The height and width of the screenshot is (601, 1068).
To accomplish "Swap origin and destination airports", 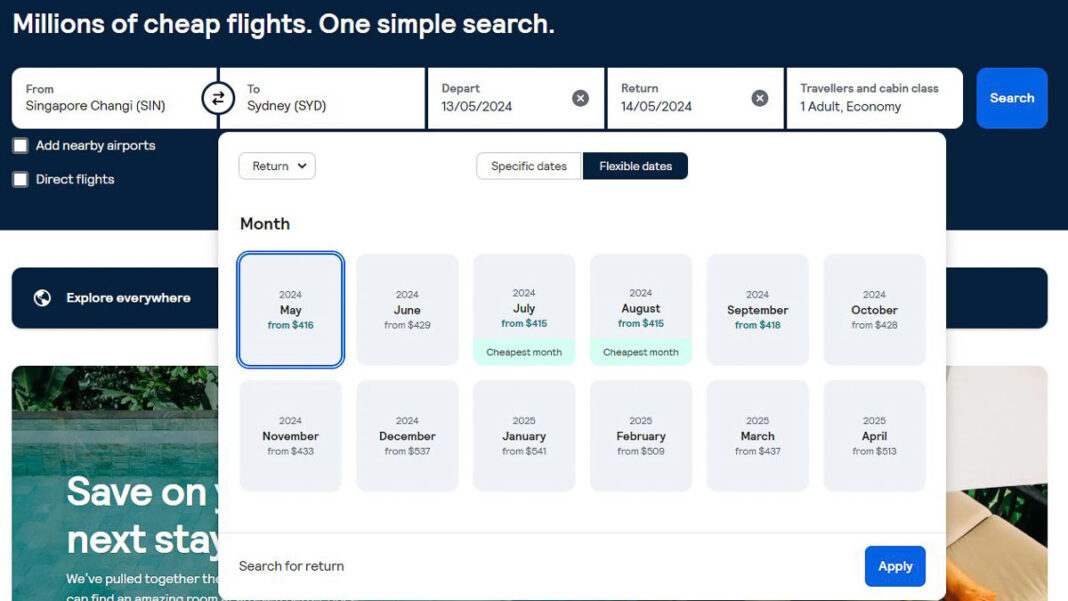I will (218, 97).
